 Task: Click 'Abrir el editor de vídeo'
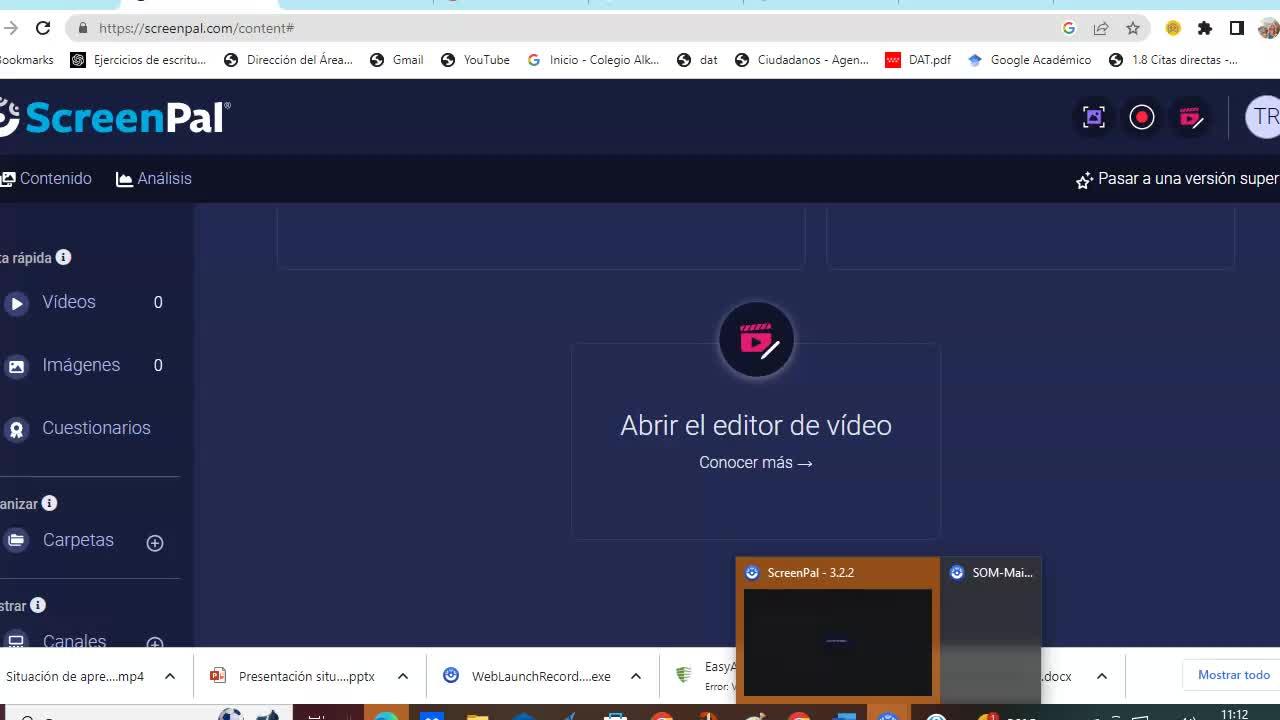tap(756, 425)
